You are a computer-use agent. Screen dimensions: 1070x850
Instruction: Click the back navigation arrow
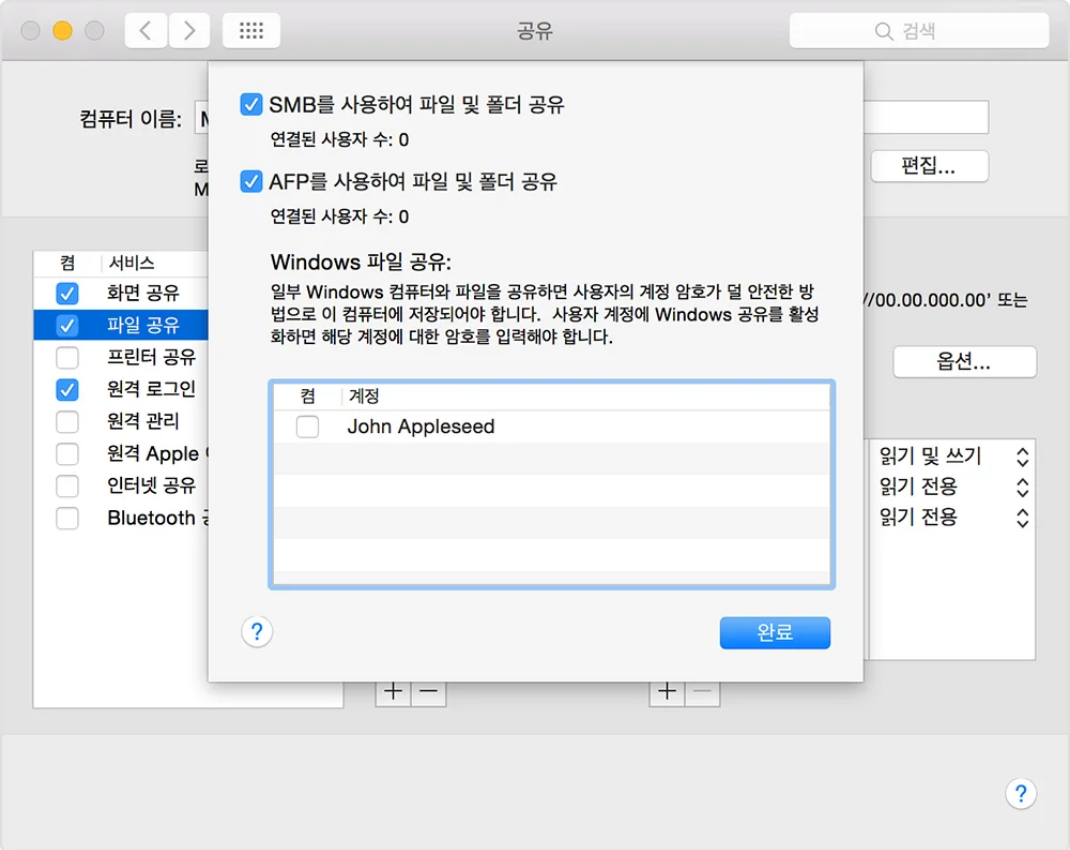[x=146, y=31]
